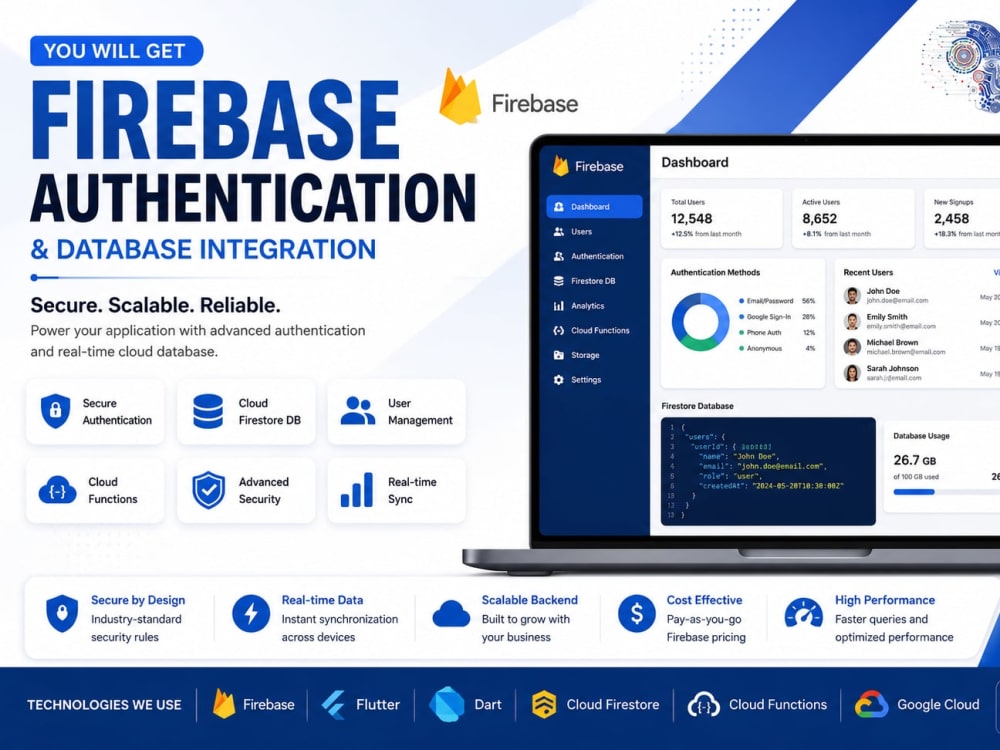This screenshot has width=1000, height=750.
Task: Click the TECHNOLOGIES WE USE label
Action: coord(104,705)
